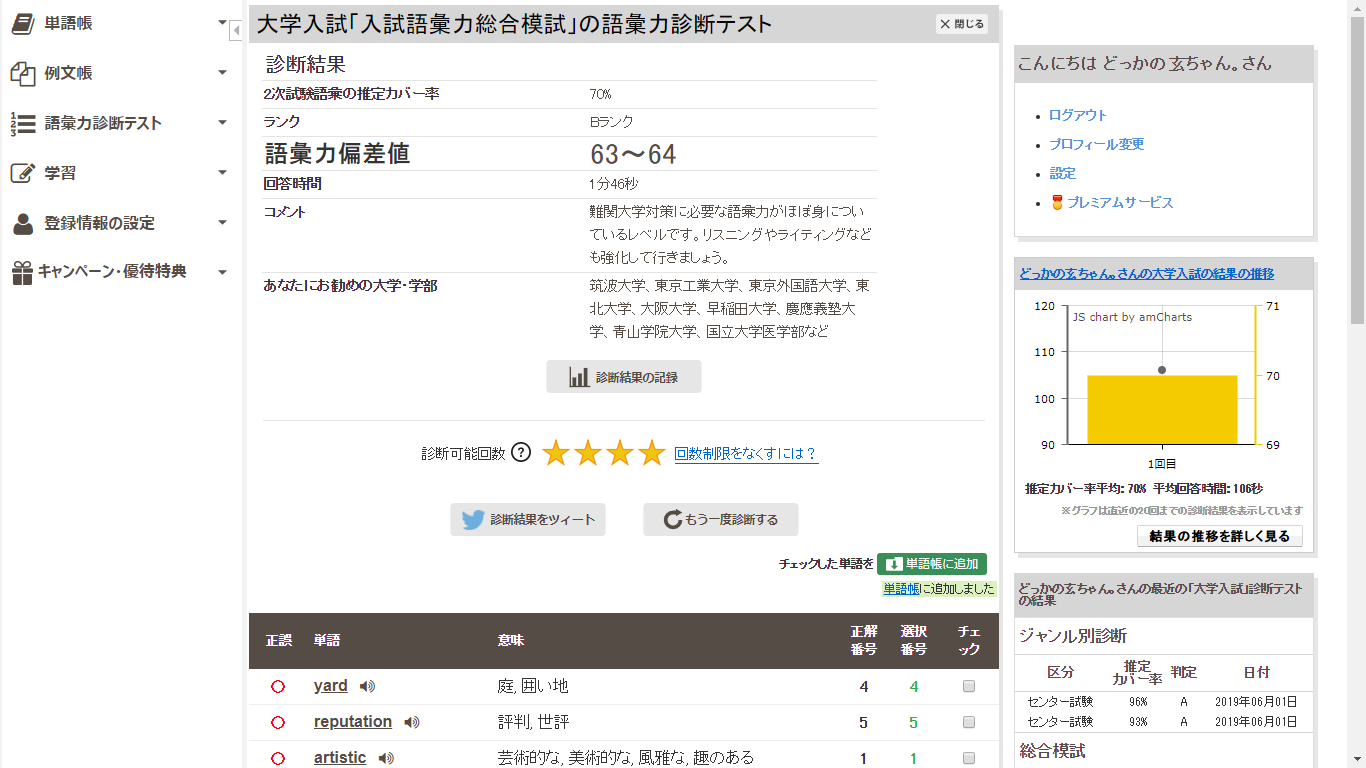Select the checkbox for artistic
Viewport: 1366px width, 768px height.
[x=968, y=758]
